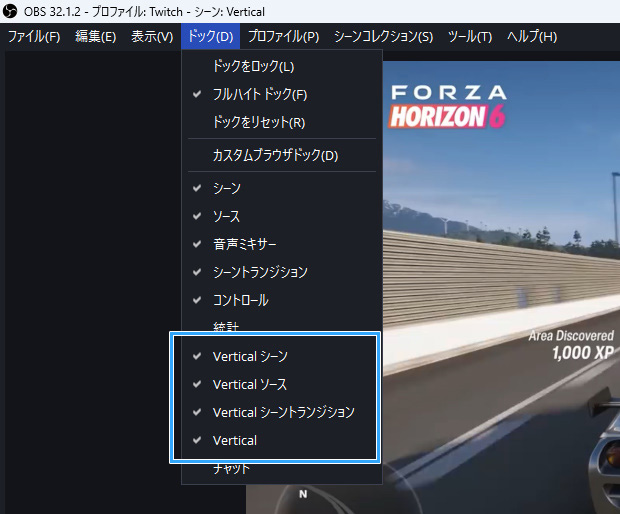Toggle the ソース dock visibility
The width and height of the screenshot is (620, 514).
pos(282,216)
